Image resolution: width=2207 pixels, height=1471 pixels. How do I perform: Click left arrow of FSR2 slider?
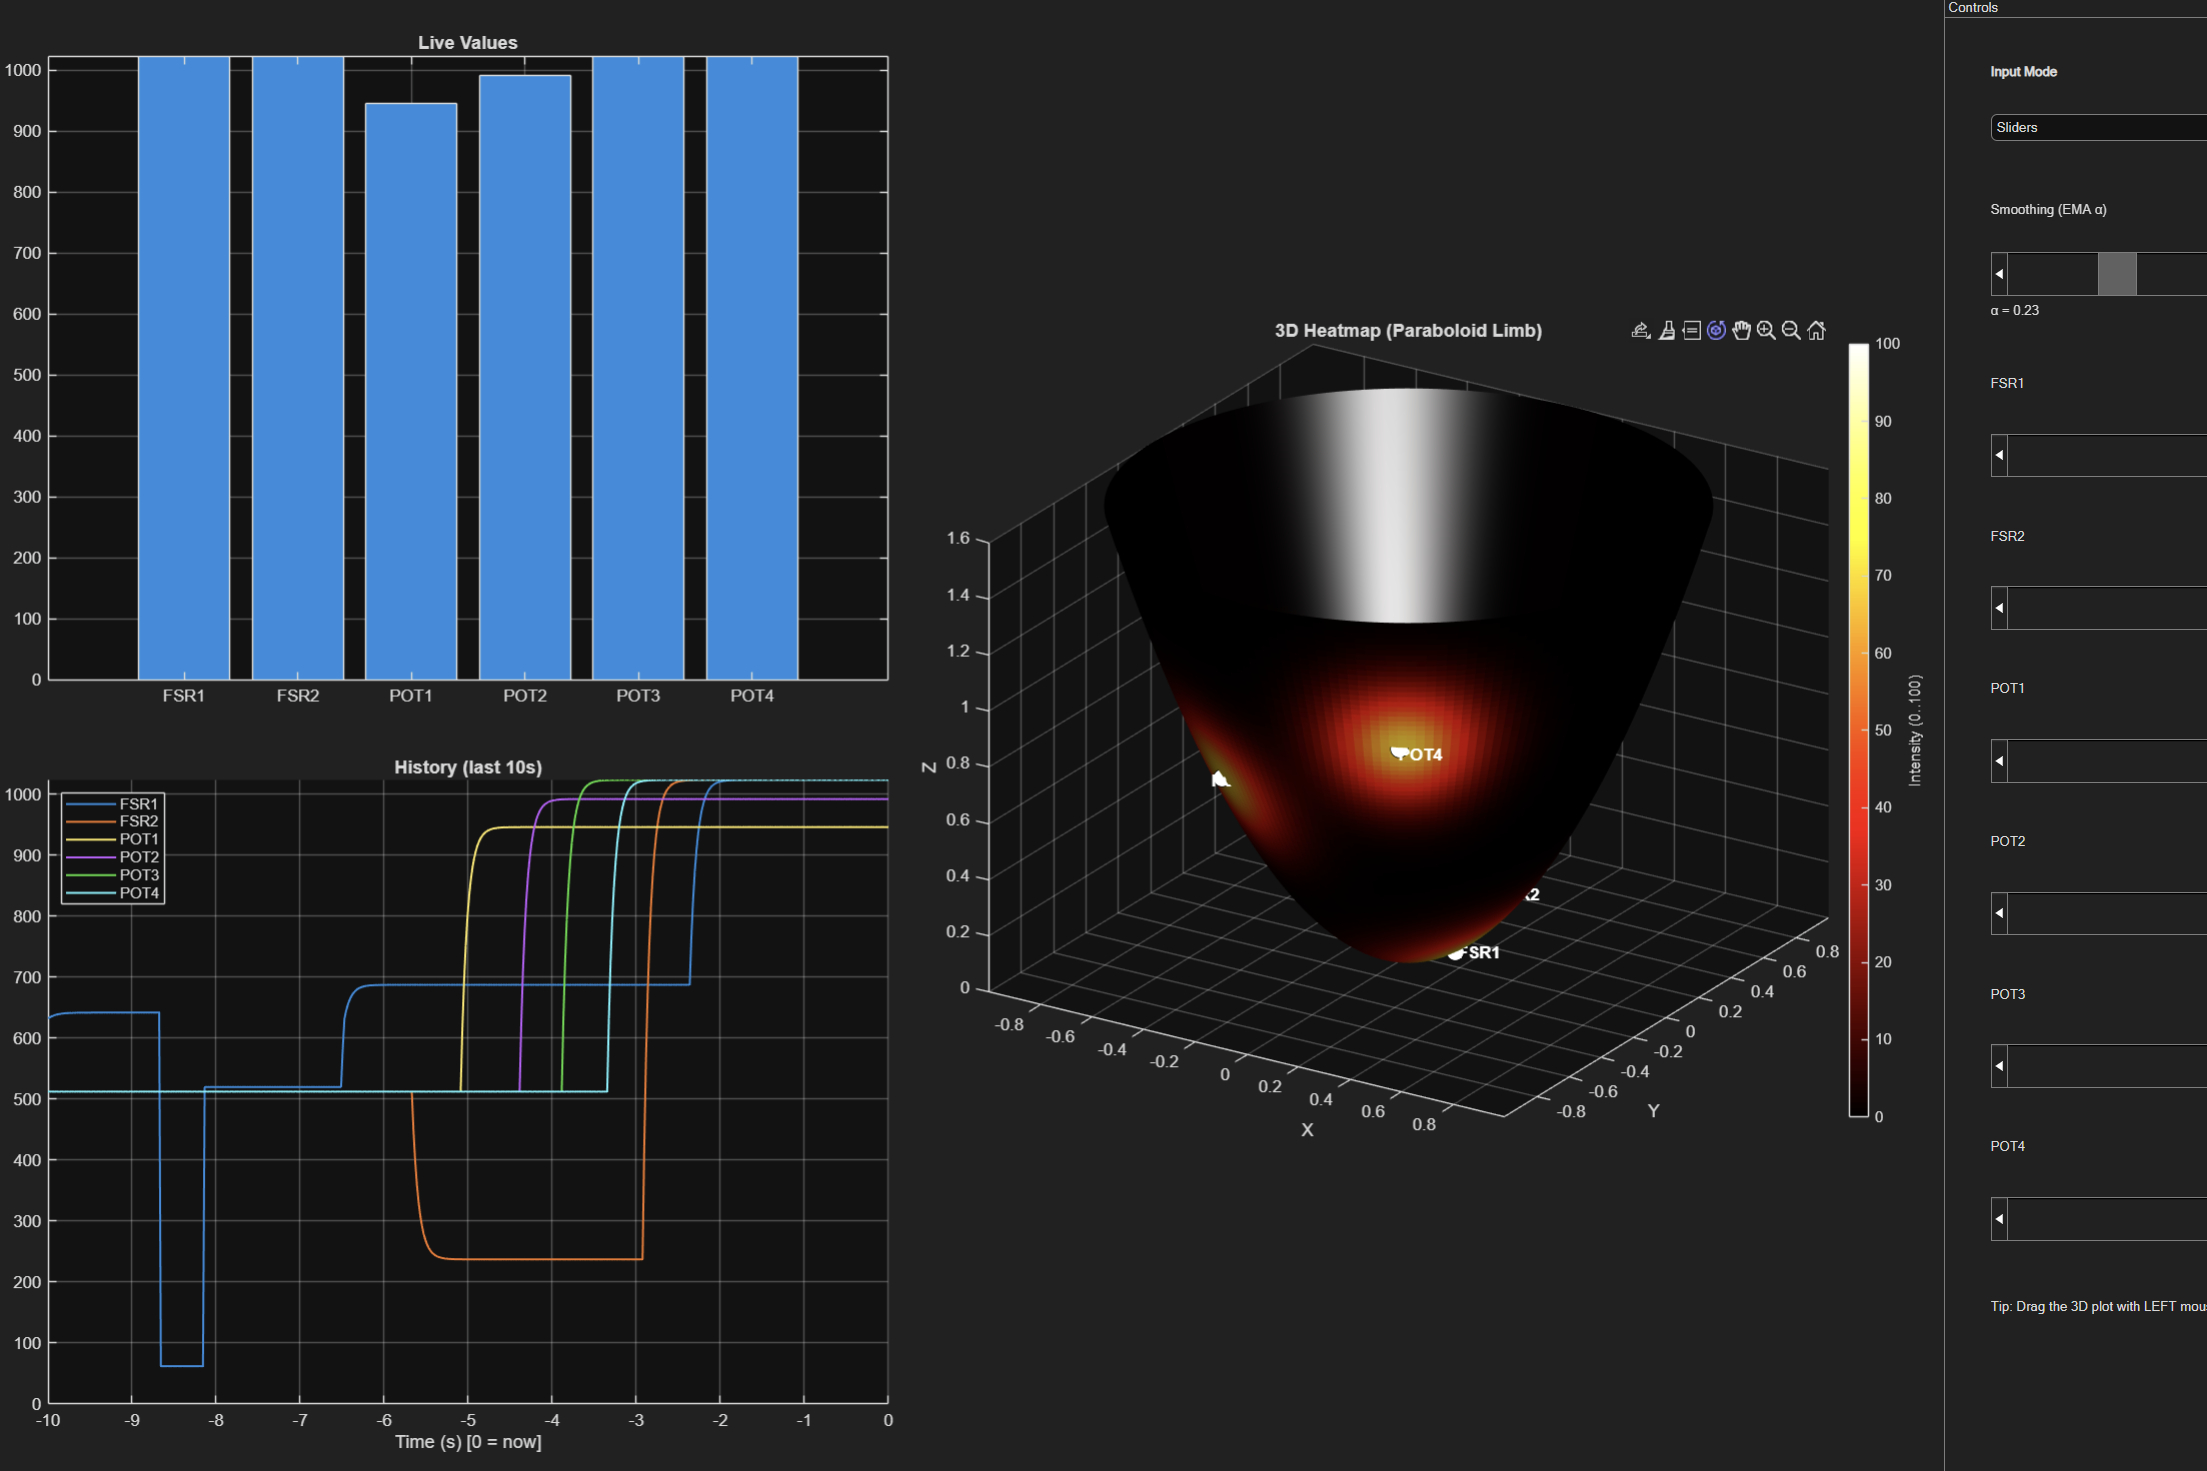[x=1999, y=608]
